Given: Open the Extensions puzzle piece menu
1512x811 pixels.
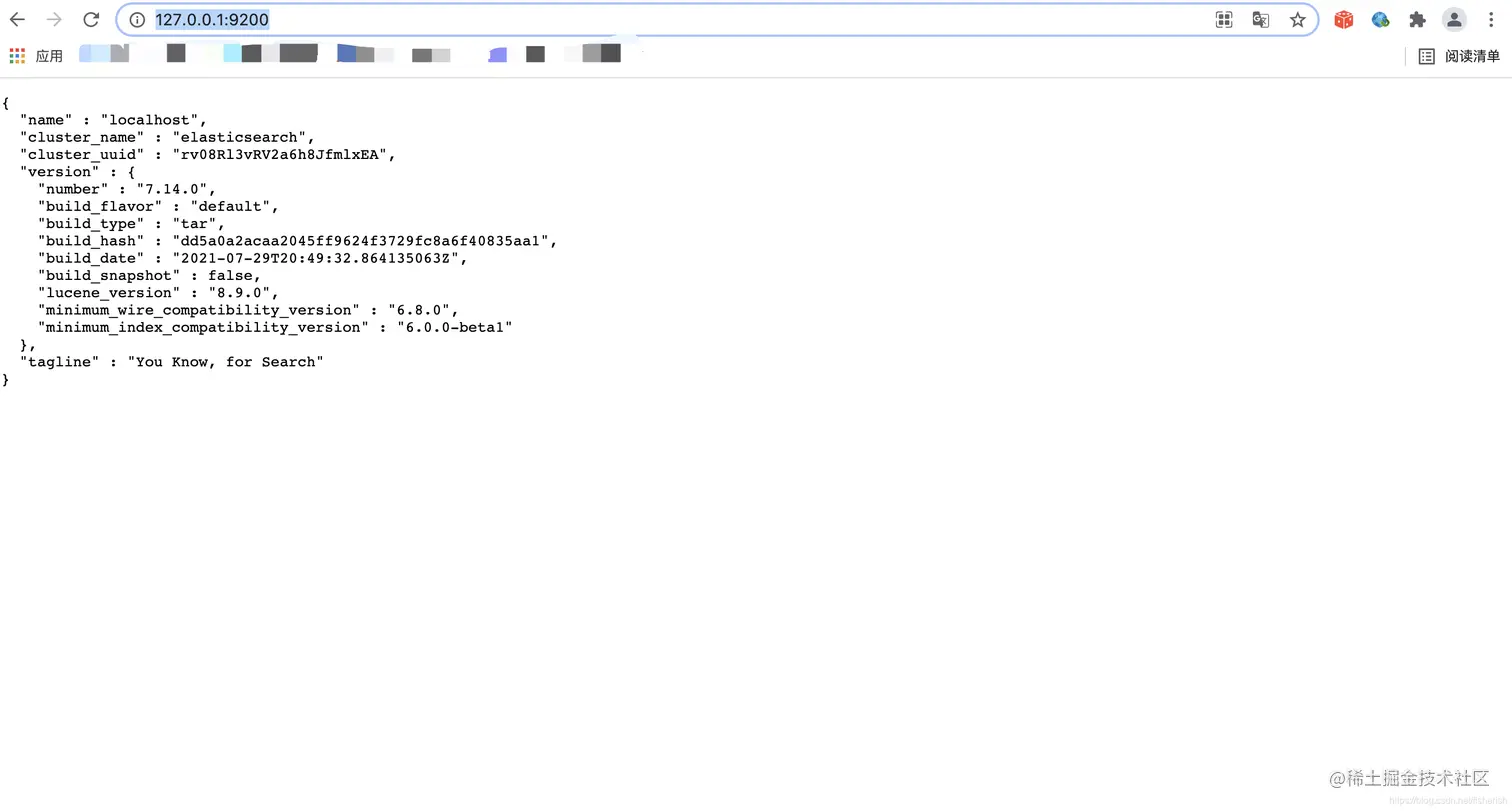Looking at the screenshot, I should 1417,20.
